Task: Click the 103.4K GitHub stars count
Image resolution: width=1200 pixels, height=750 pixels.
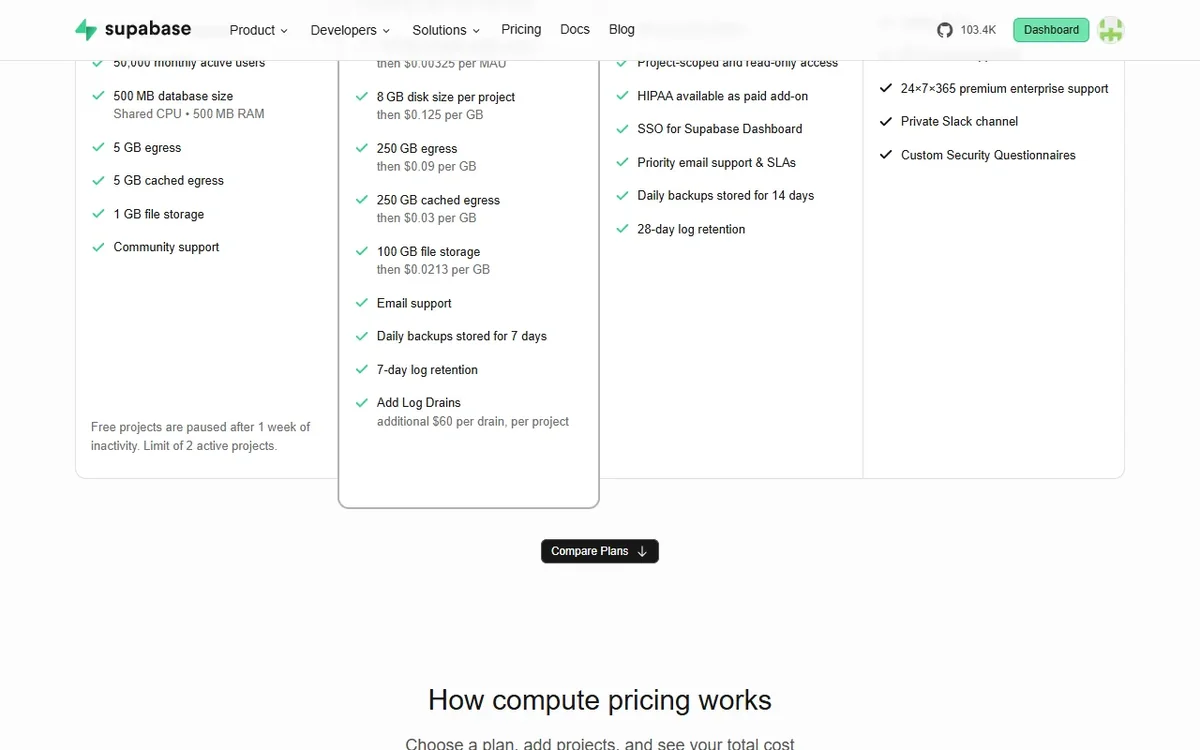Action: (978, 30)
